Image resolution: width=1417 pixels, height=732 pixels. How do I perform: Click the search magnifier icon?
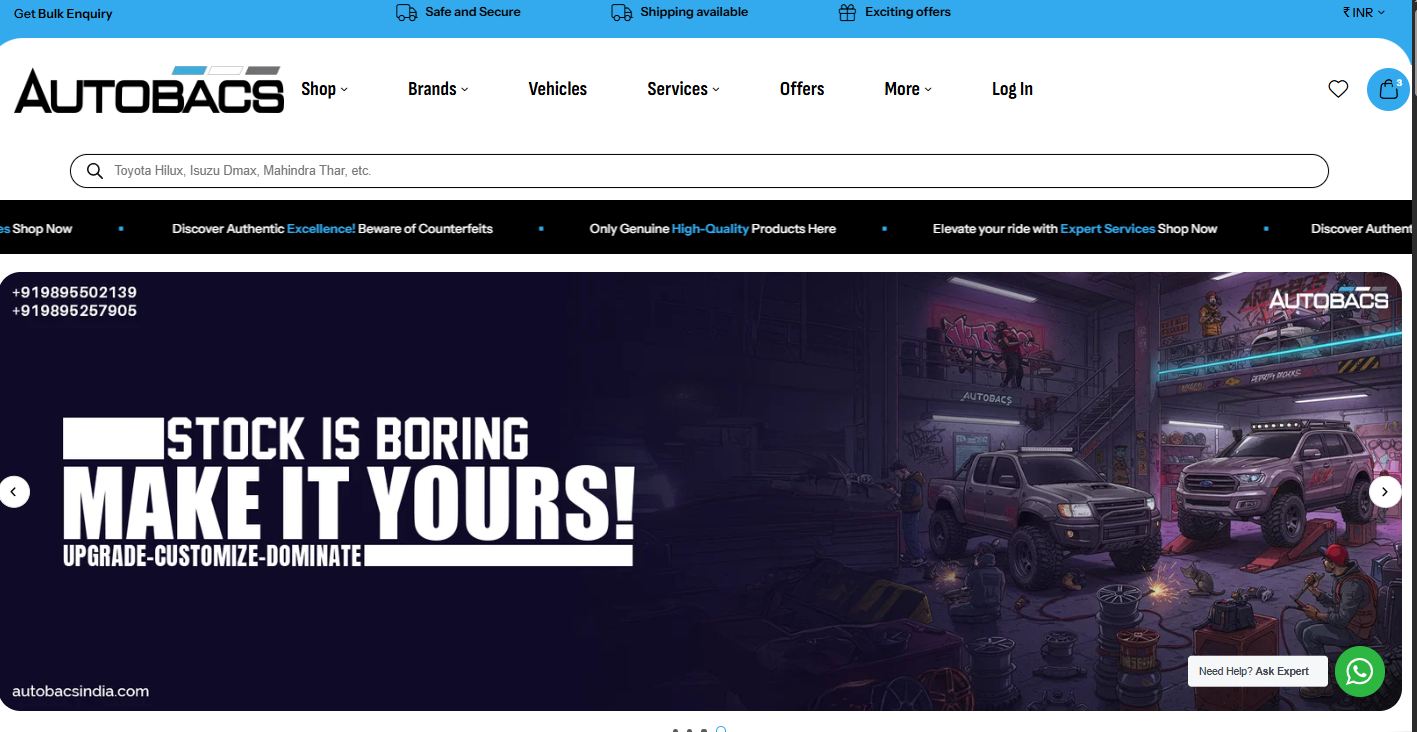[x=95, y=171]
